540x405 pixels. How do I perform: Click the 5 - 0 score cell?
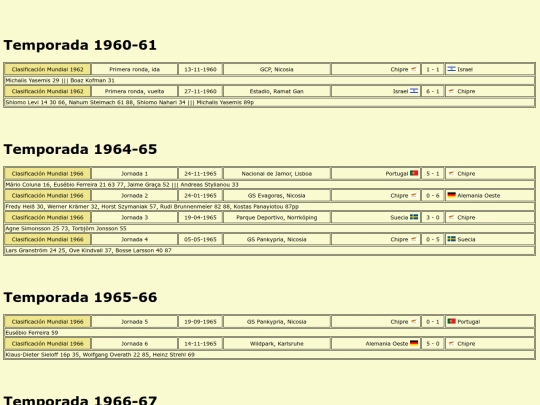433,344
